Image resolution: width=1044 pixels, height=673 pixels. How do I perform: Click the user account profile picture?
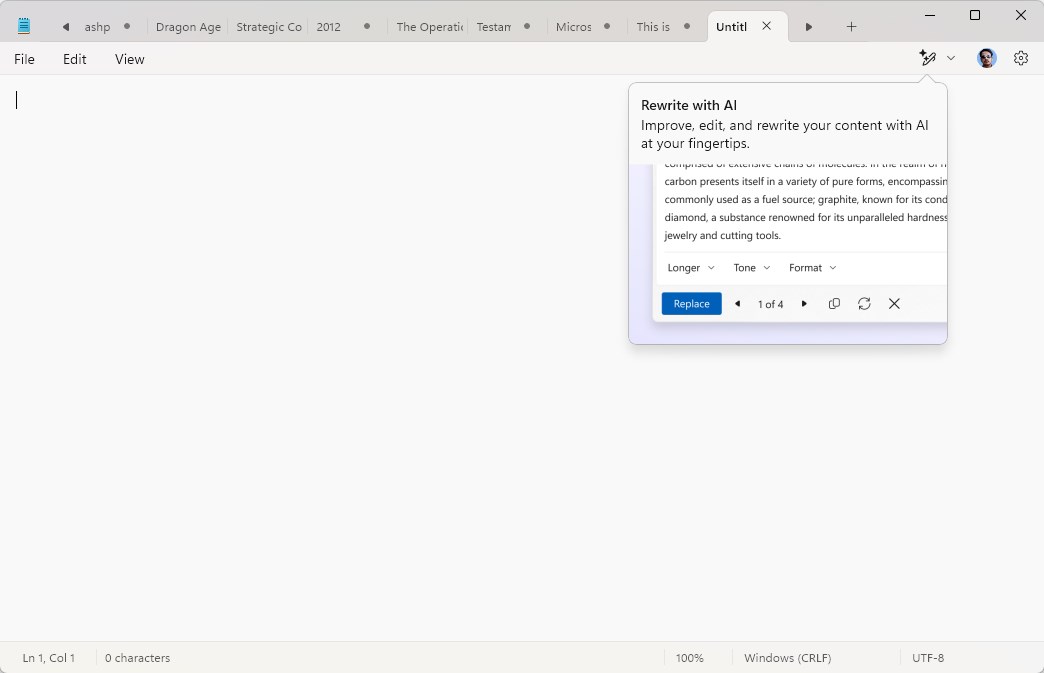coord(986,59)
